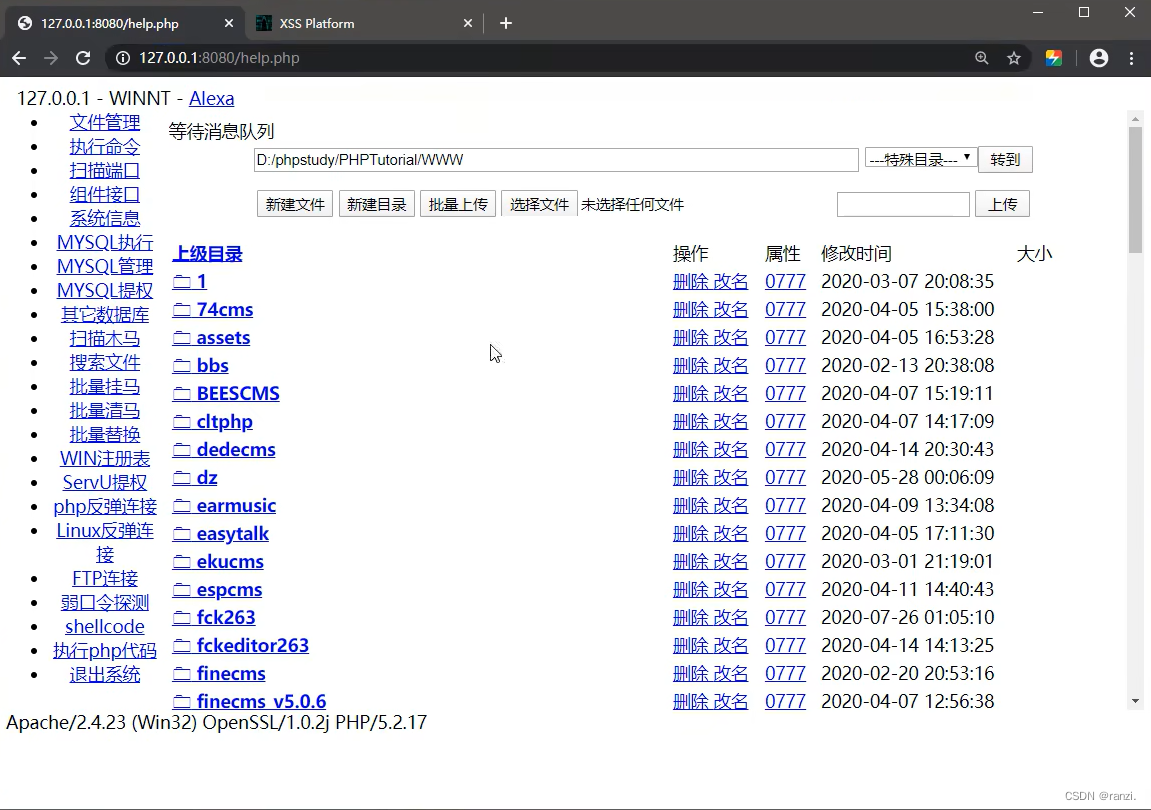The width and height of the screenshot is (1151, 810).
Task: Open 批量挂马 link
Action: [105, 387]
